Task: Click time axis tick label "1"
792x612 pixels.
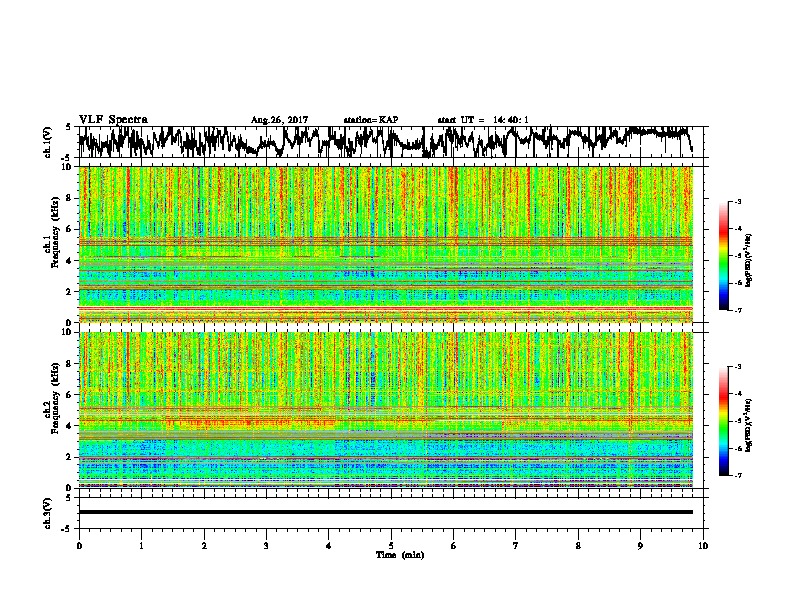Action: [x=142, y=546]
